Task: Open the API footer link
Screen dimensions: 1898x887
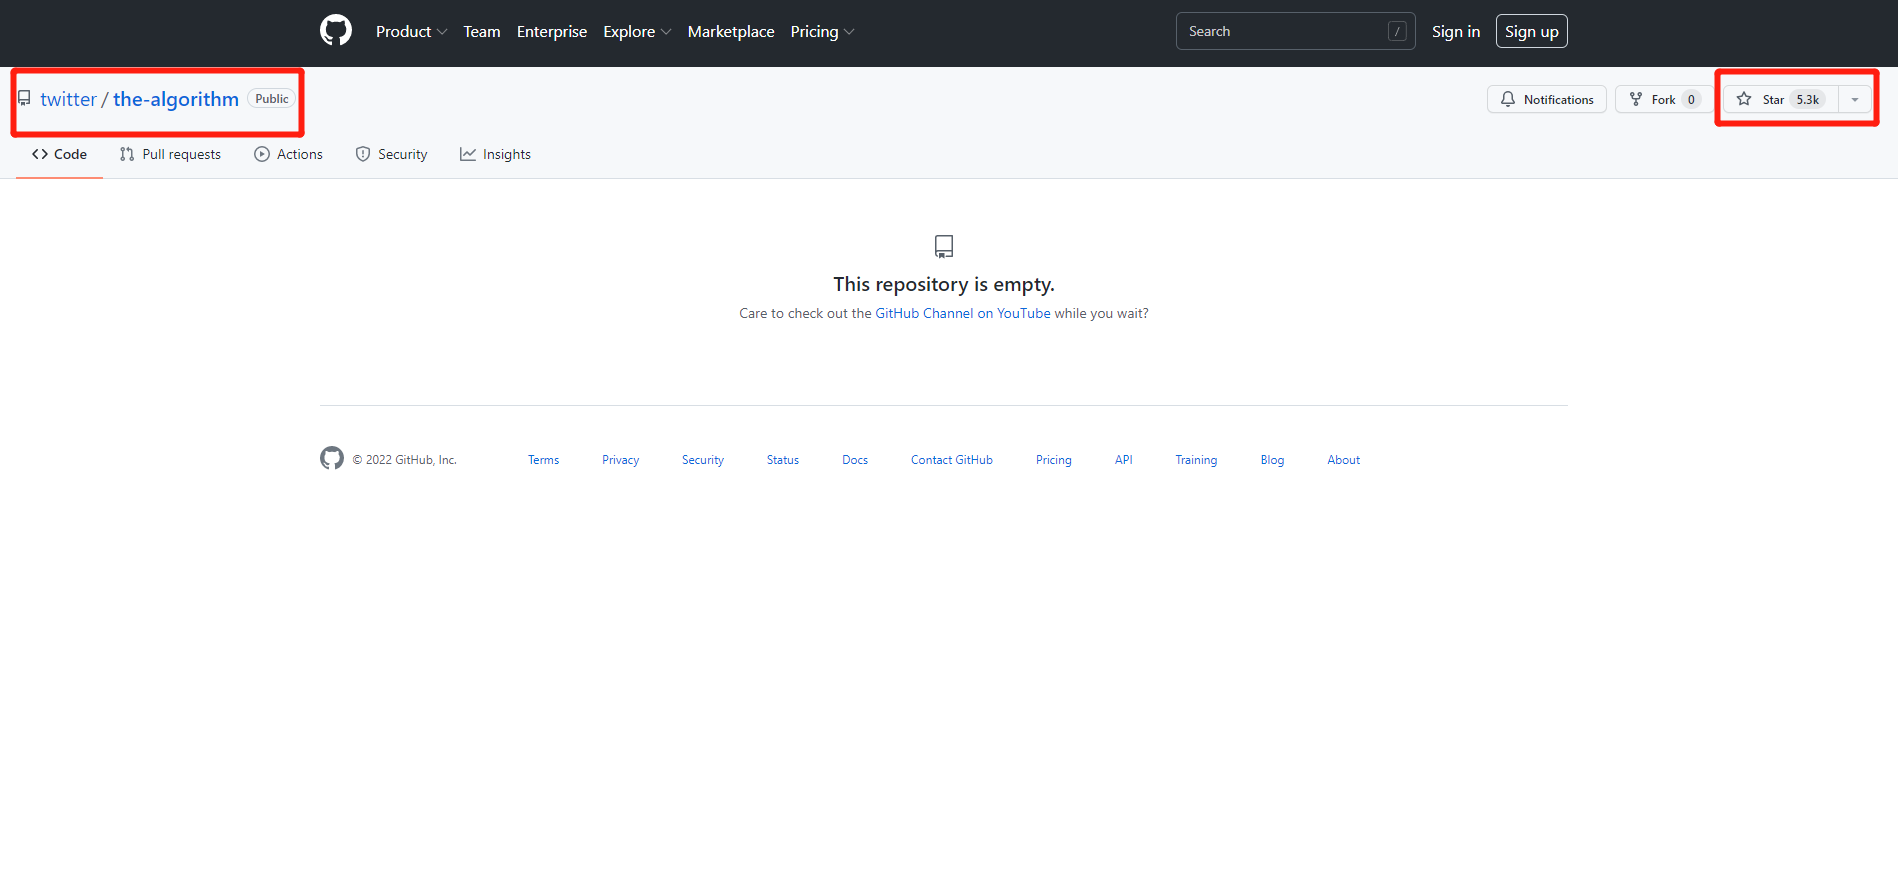Action: pos(1124,460)
